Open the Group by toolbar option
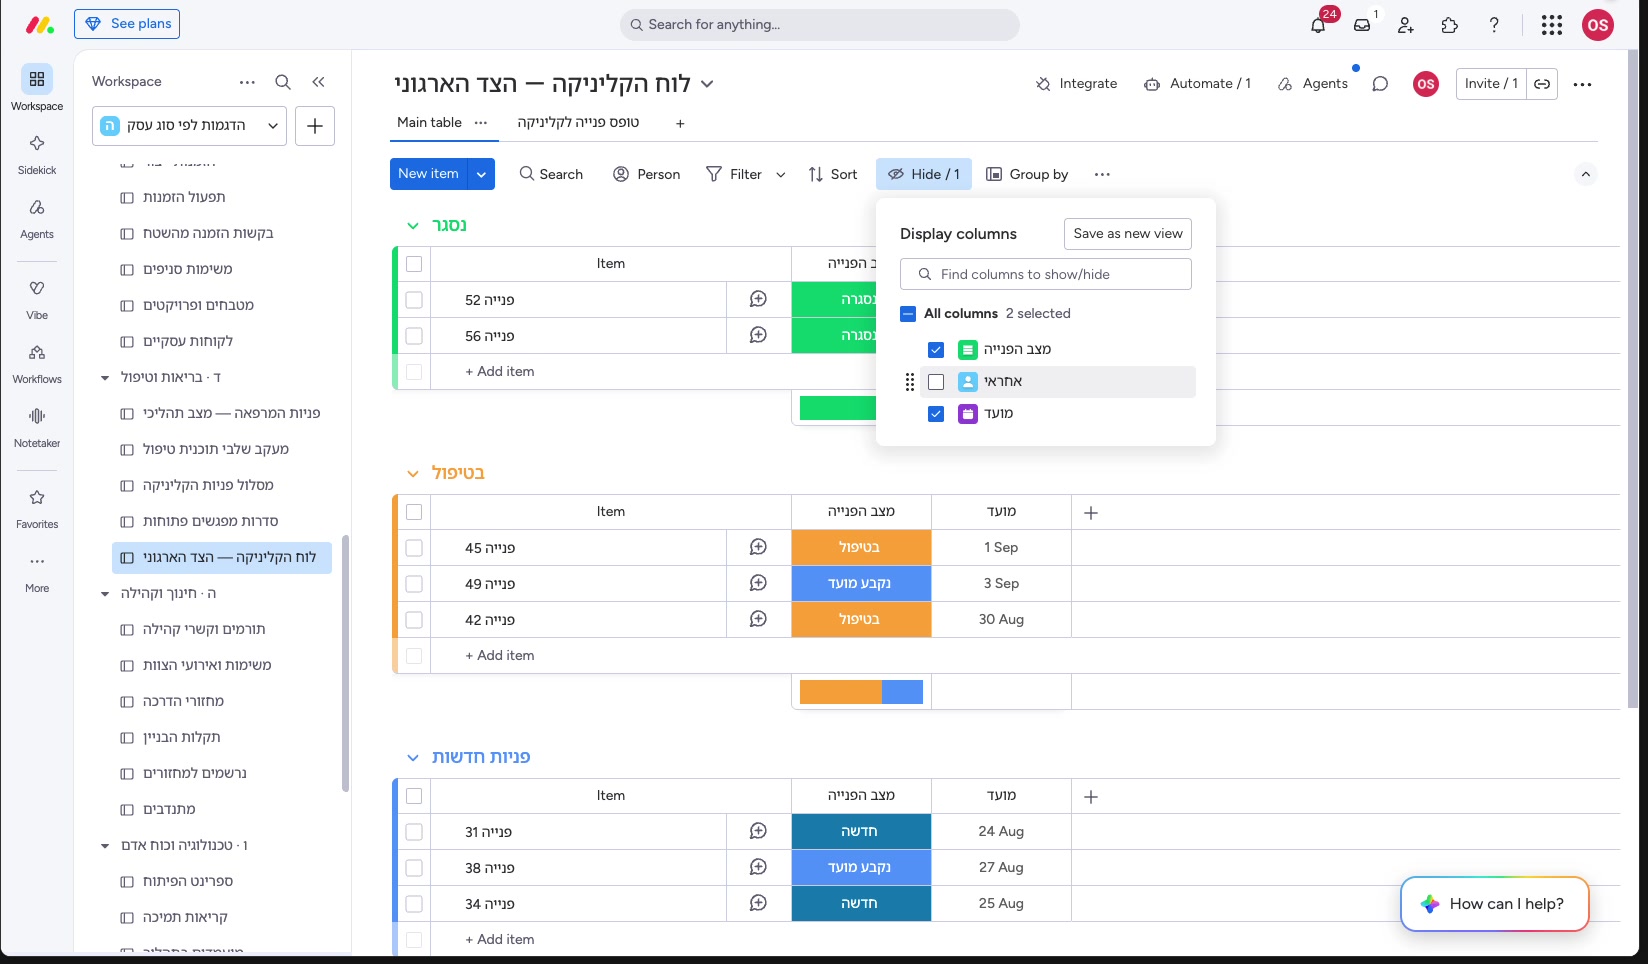The image size is (1648, 964). coord(1027,174)
